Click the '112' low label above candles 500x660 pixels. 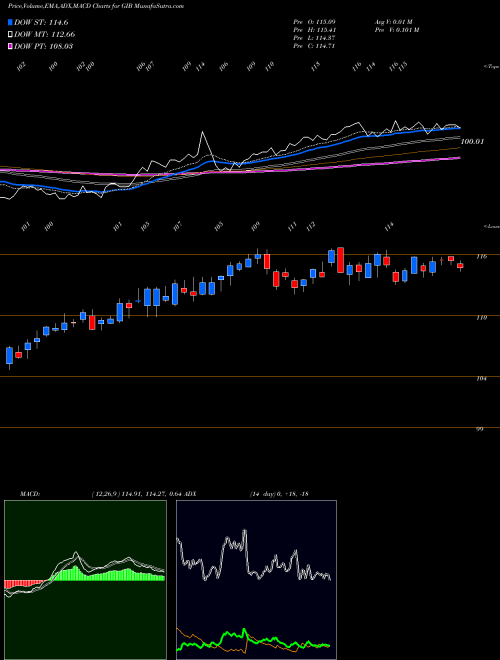[x=311, y=226]
